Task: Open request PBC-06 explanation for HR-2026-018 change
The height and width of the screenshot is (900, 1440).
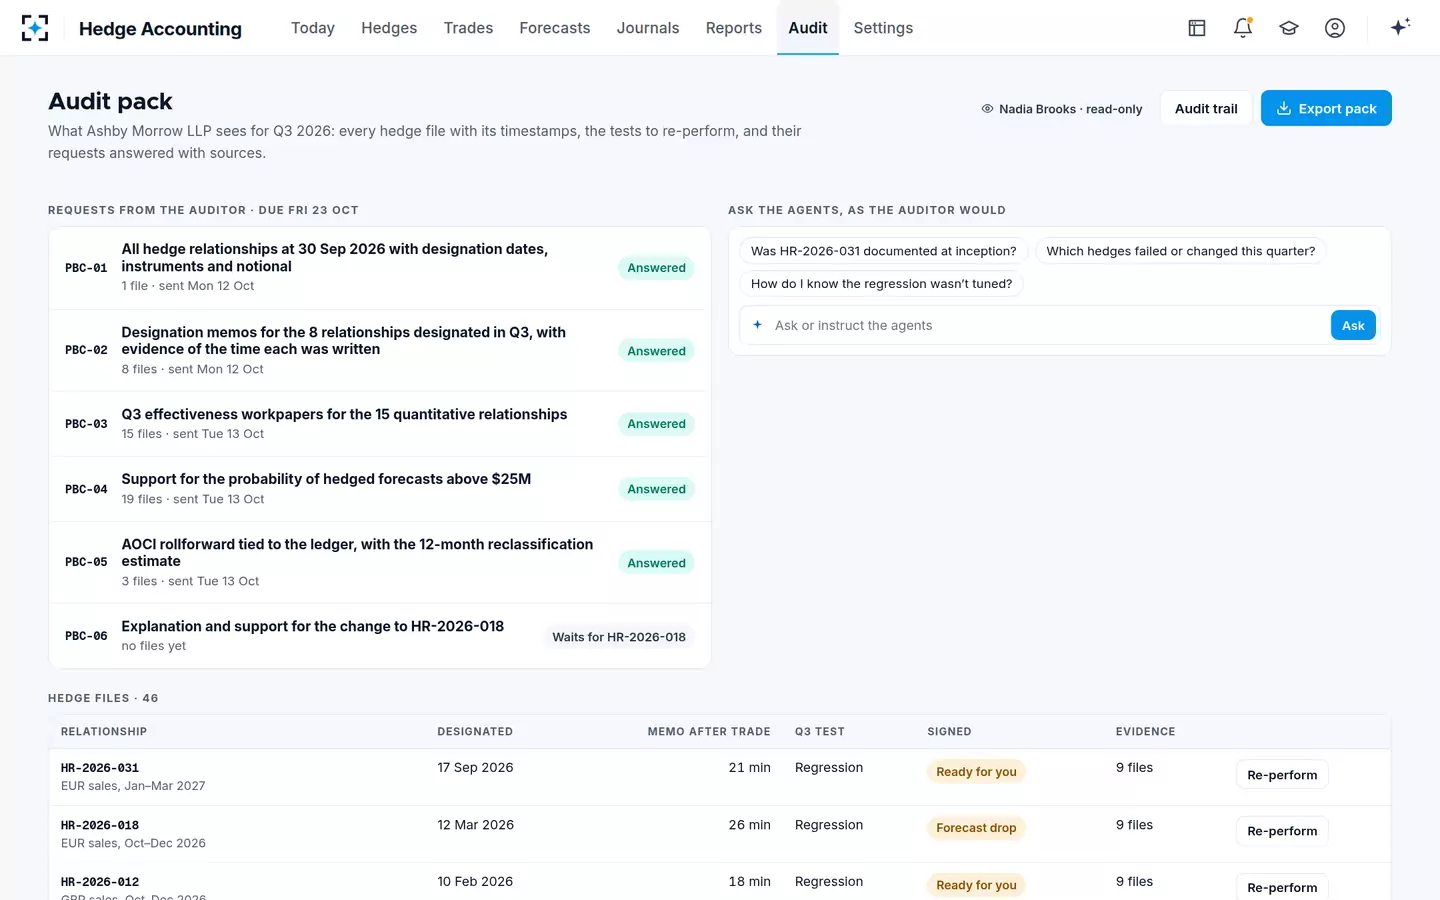Action: coord(380,636)
